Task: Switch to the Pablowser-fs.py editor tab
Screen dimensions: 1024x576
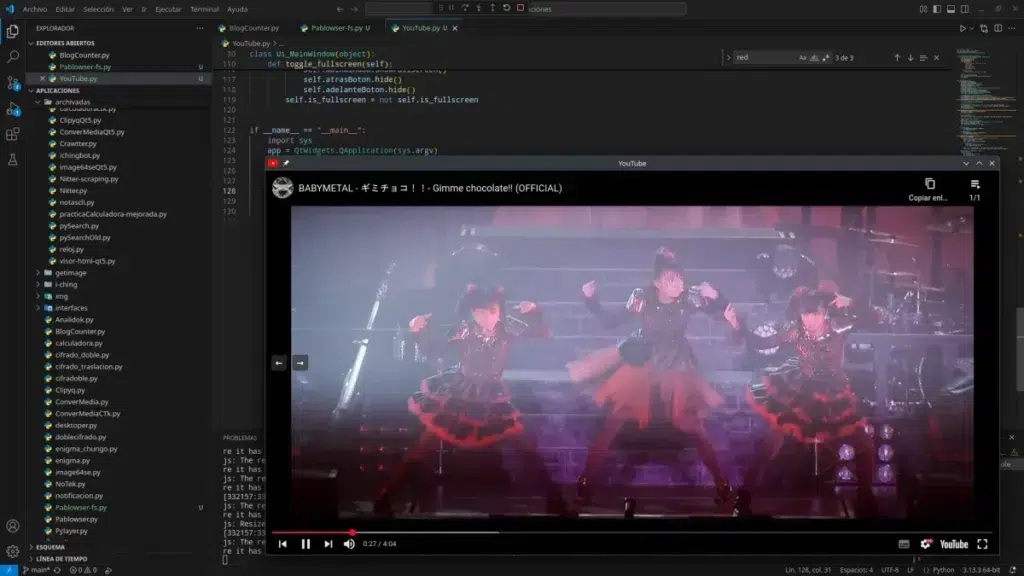Action: pyautogui.click(x=337, y=28)
